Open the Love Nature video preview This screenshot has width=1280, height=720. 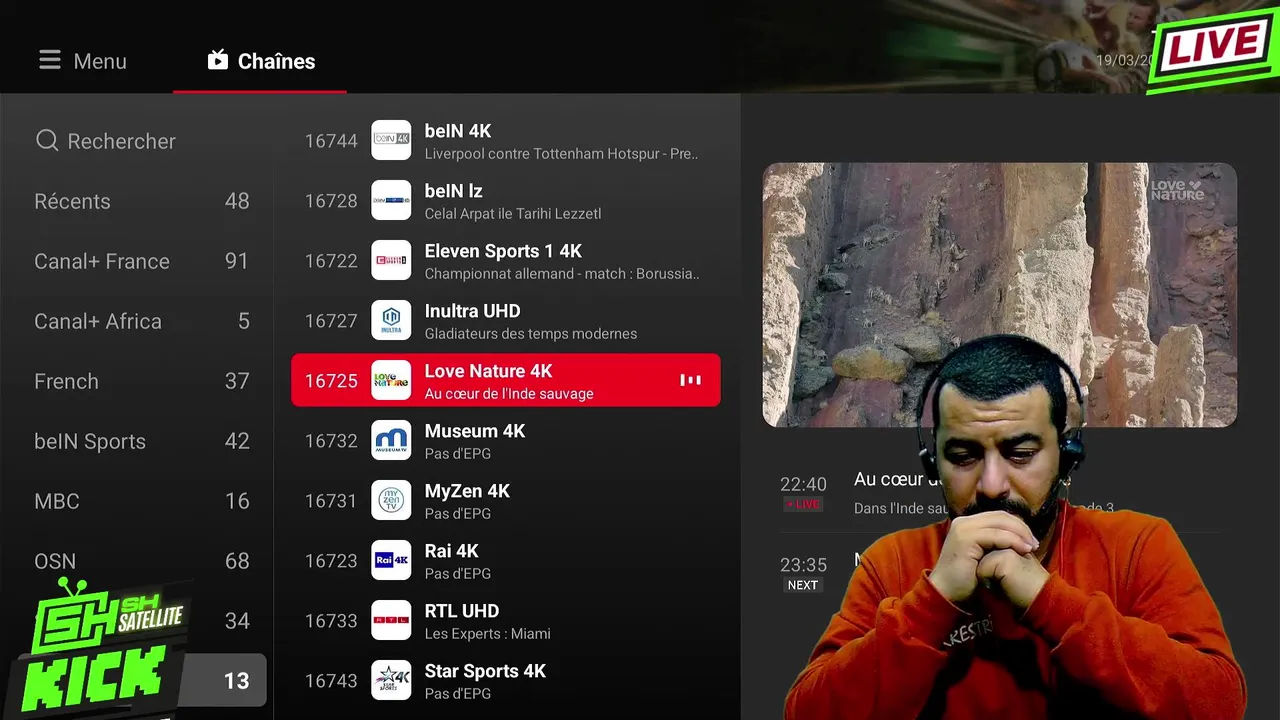click(1000, 295)
